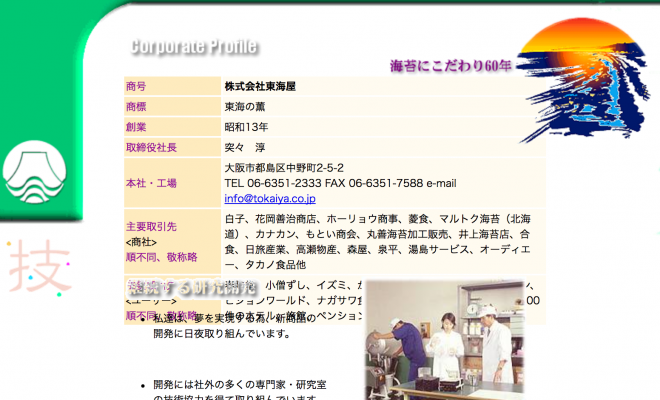Select the founding year 昭和13年
Viewport: 660px width, 400px height.
[246, 127]
